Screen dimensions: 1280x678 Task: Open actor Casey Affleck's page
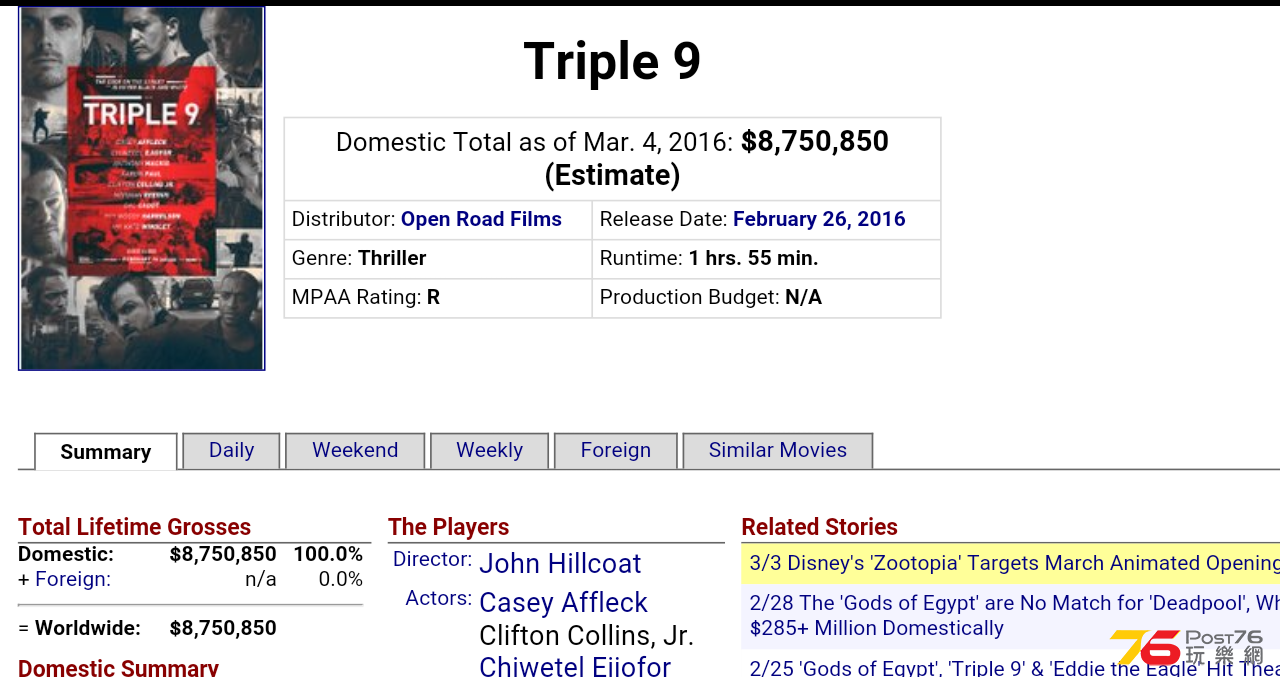tap(563, 602)
